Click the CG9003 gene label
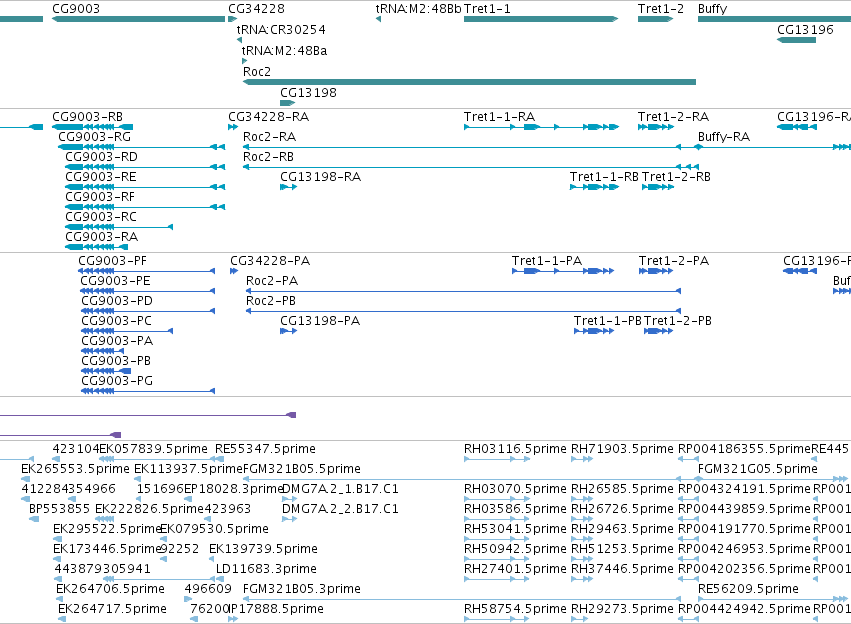Image resolution: width=851 pixels, height=624 pixels. pyautogui.click(x=76, y=9)
